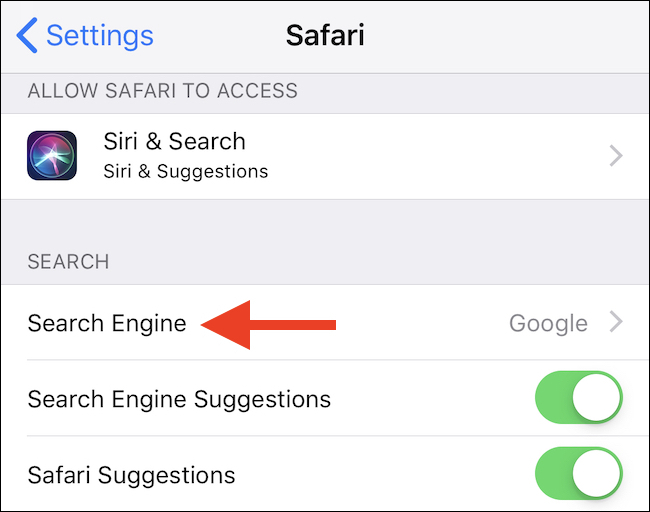Click the ALLOW SAFARI TO ACCESS section header
Viewport: 650px width, 512px height.
coord(162,91)
